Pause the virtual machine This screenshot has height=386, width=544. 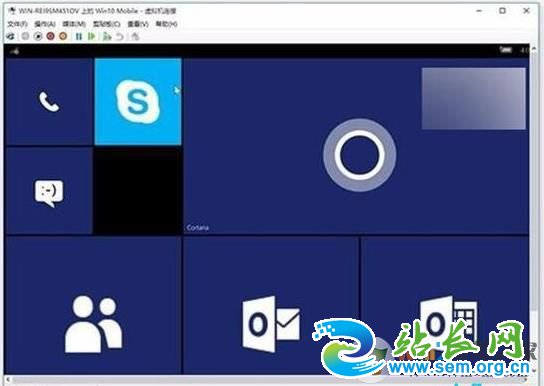point(79,36)
